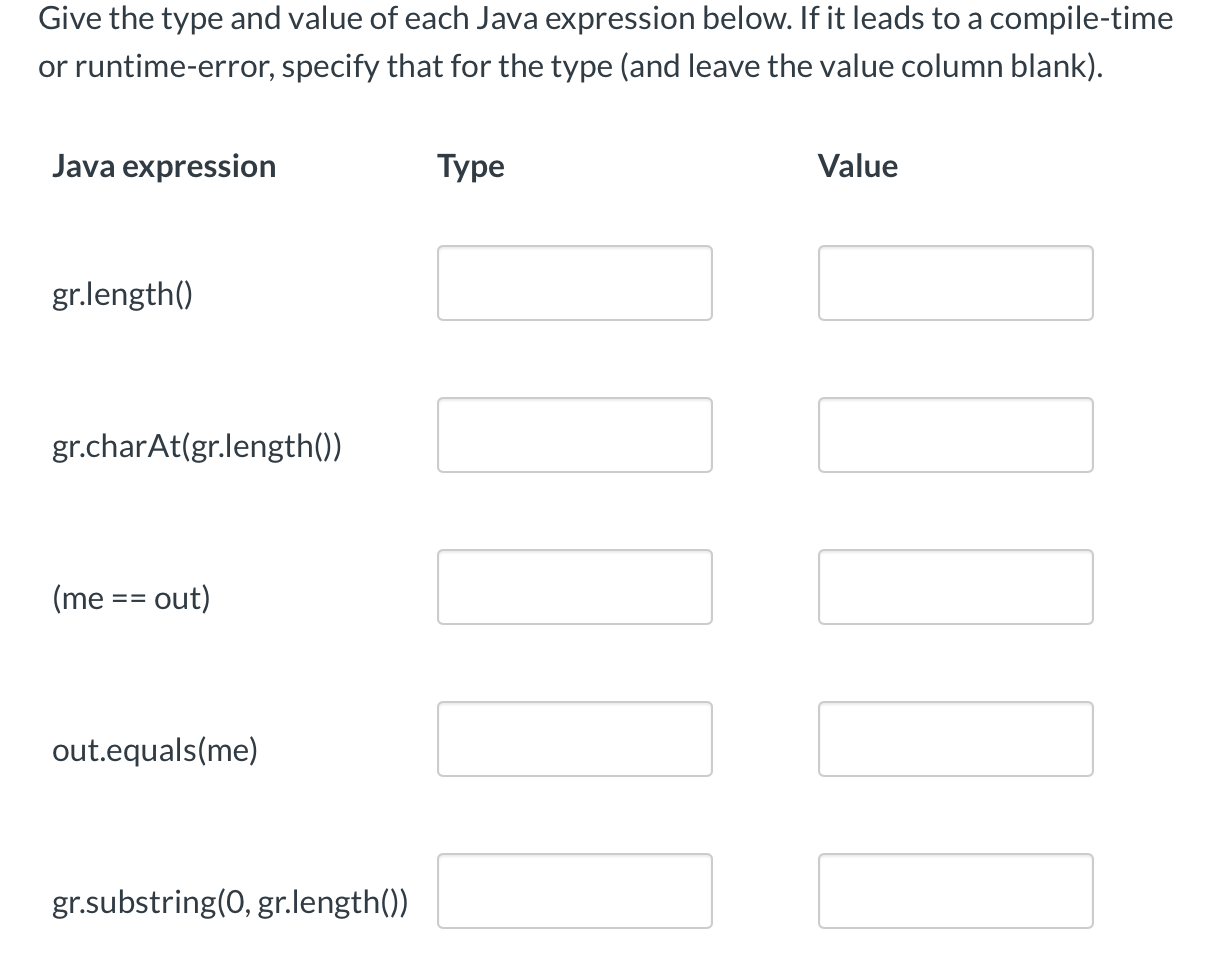
Task: Focus Value box for gr.substring(0, gr.length())
Action: pyautogui.click(x=956, y=891)
